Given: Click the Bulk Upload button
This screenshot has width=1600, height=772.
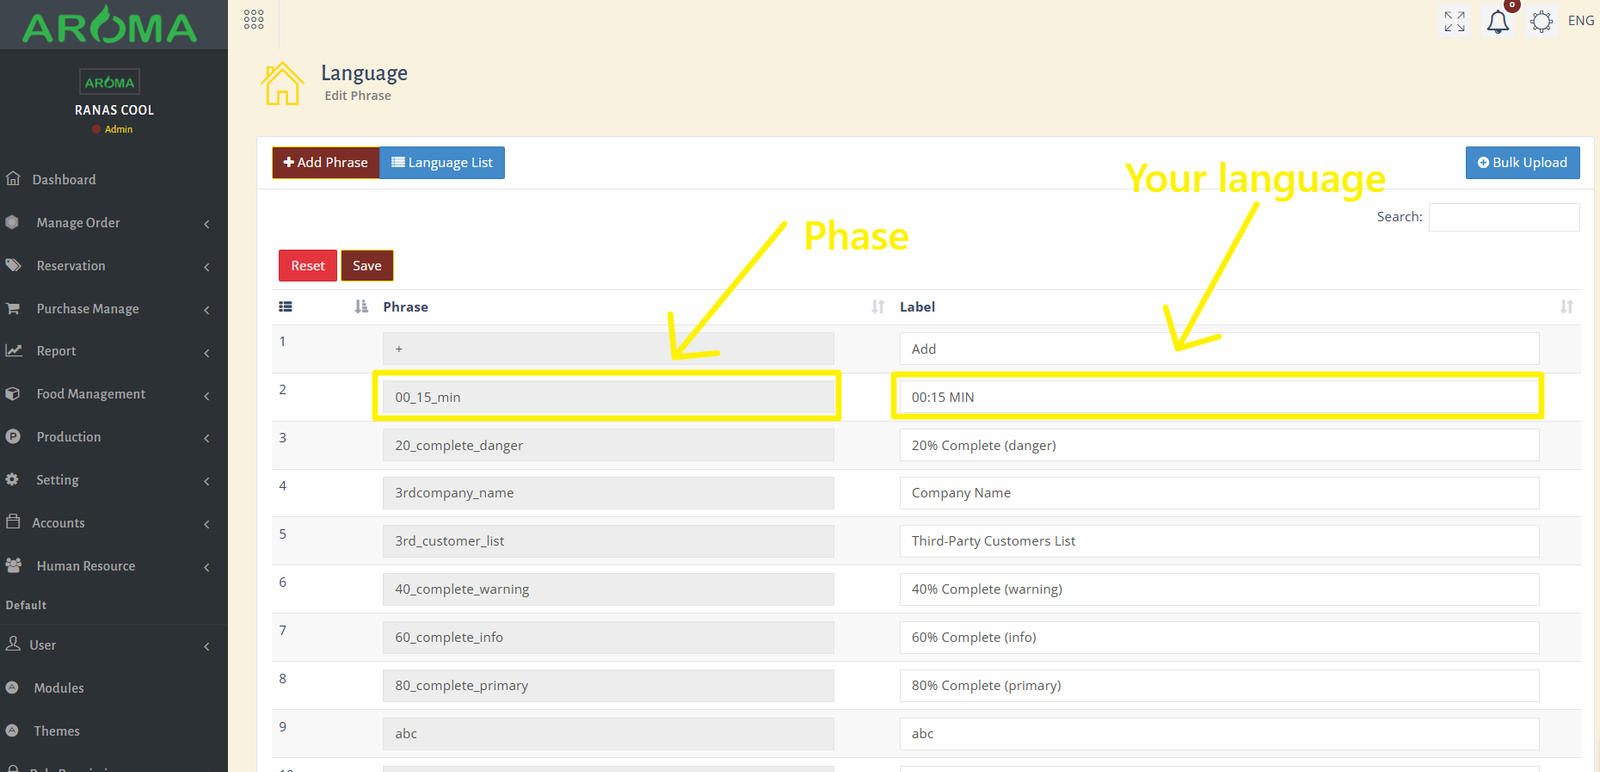Looking at the screenshot, I should click(1522, 163).
